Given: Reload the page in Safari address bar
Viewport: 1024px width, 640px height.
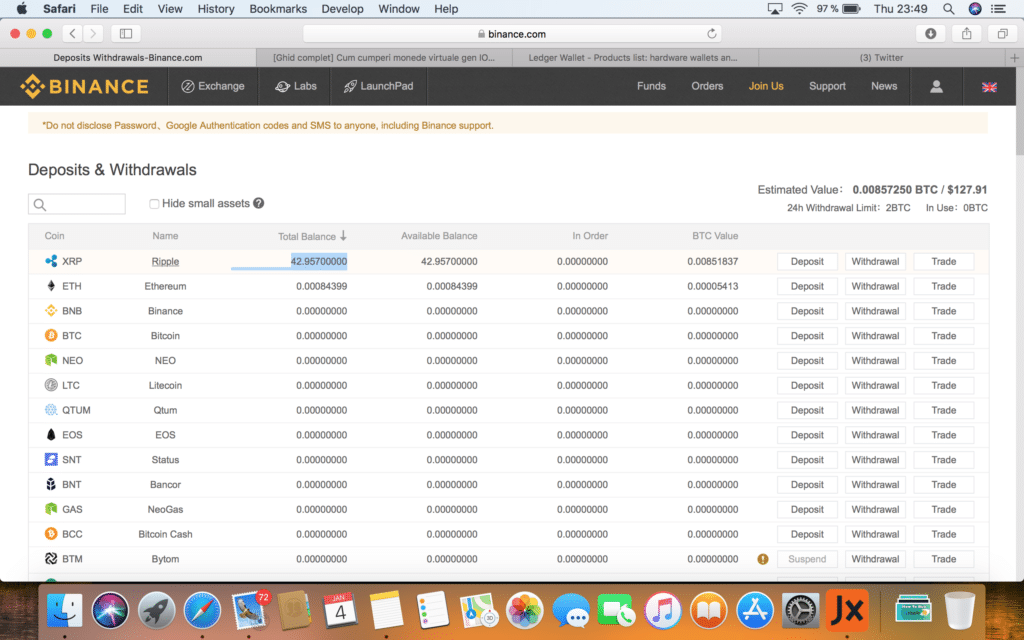Looking at the screenshot, I should 712,34.
